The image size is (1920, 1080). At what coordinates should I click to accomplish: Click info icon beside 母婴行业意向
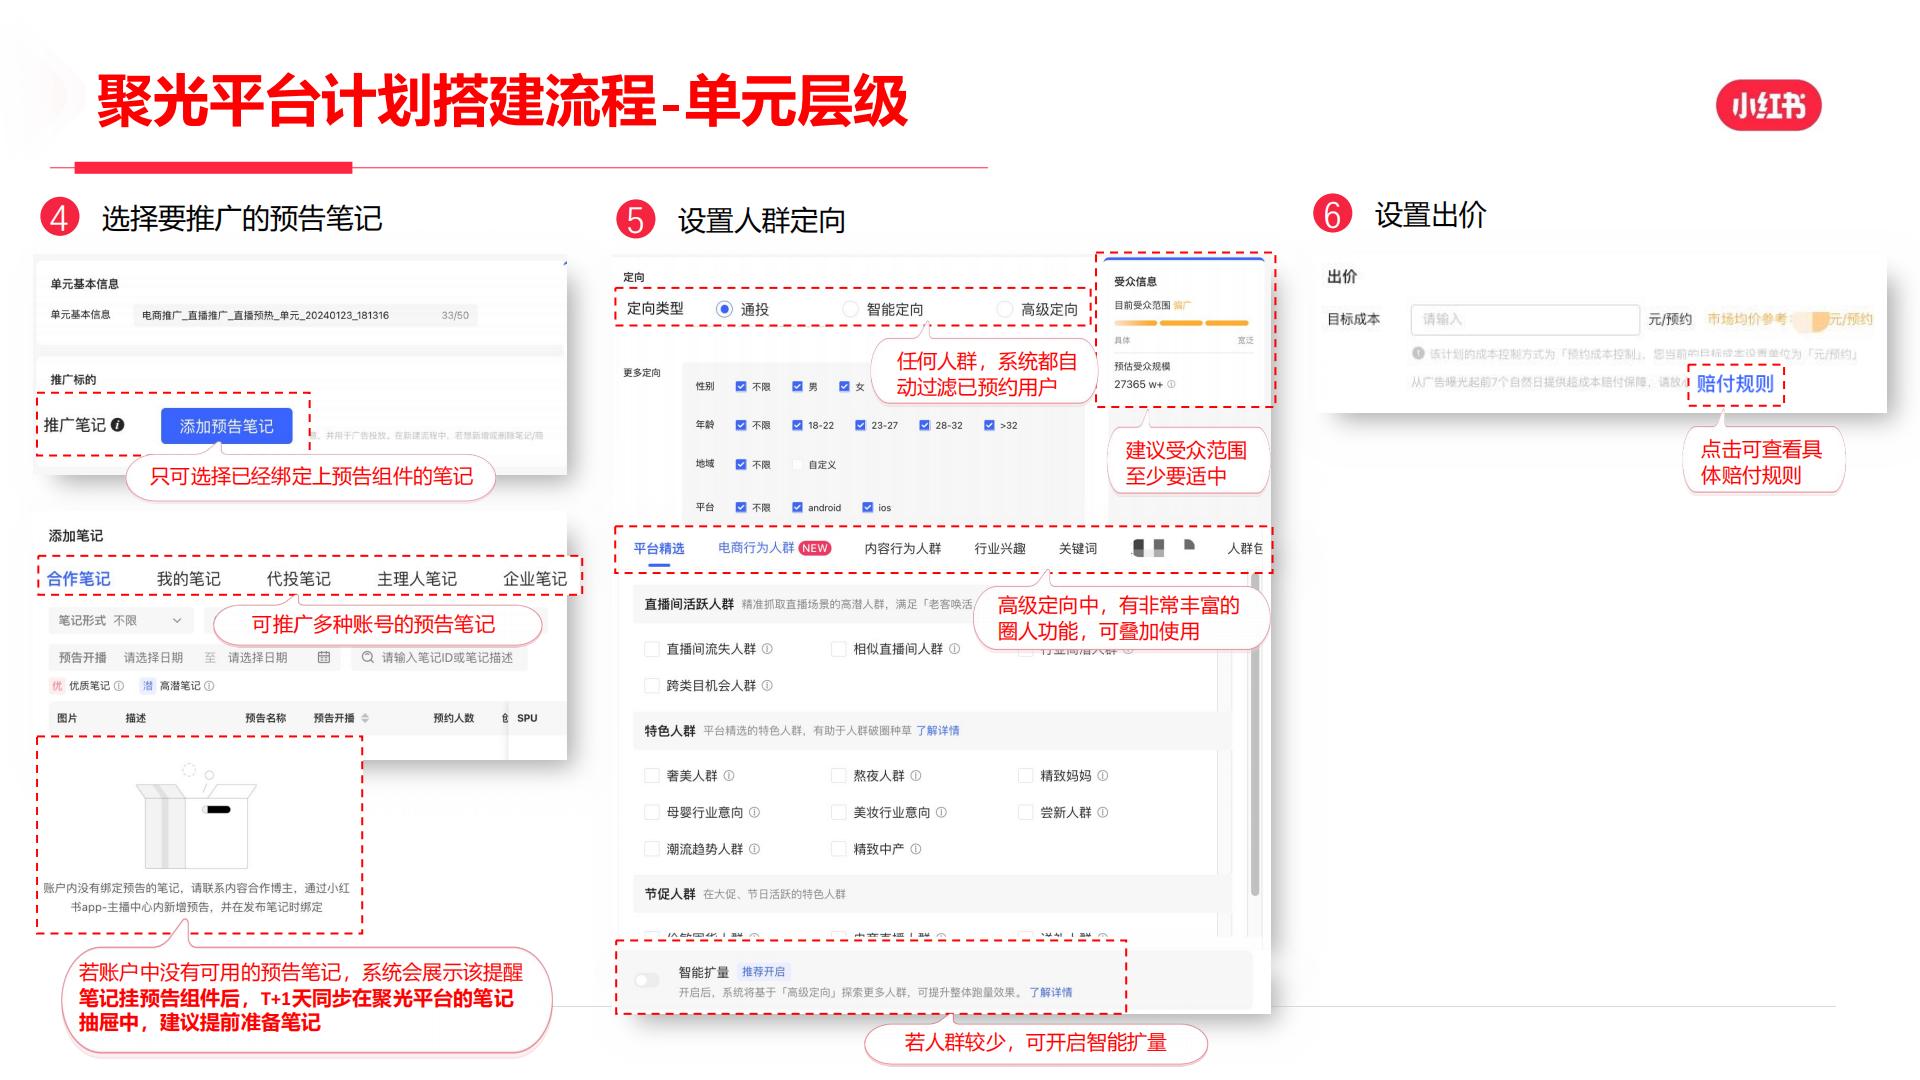pos(754,813)
